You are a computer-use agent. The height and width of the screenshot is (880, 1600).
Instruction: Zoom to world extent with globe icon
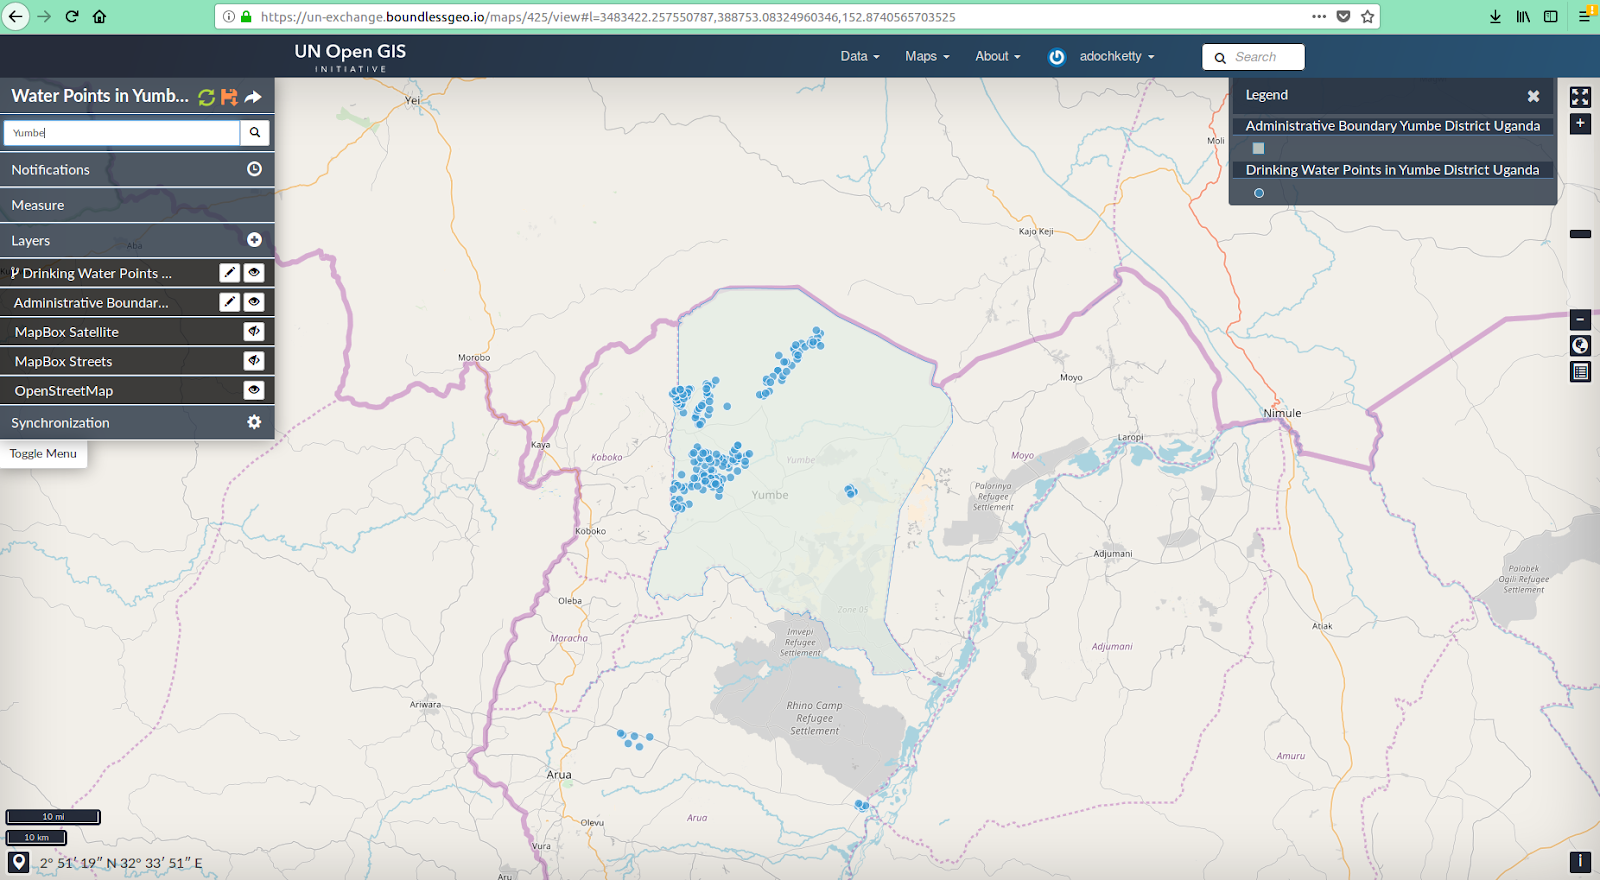tap(1580, 346)
